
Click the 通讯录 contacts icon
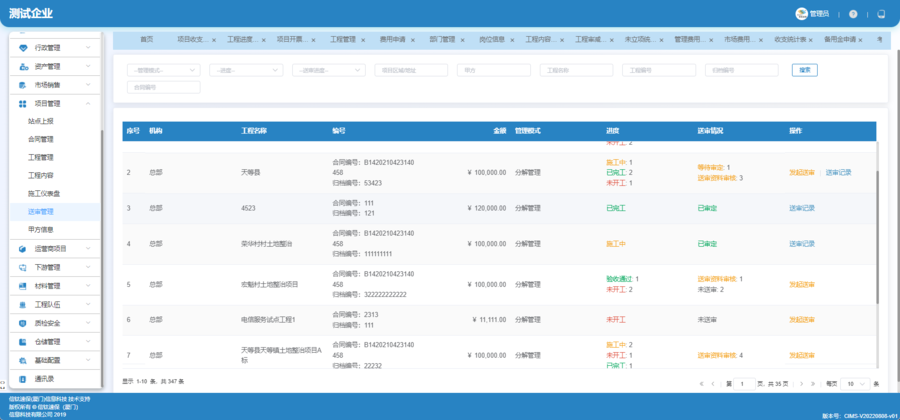pyautogui.click(x=23, y=379)
